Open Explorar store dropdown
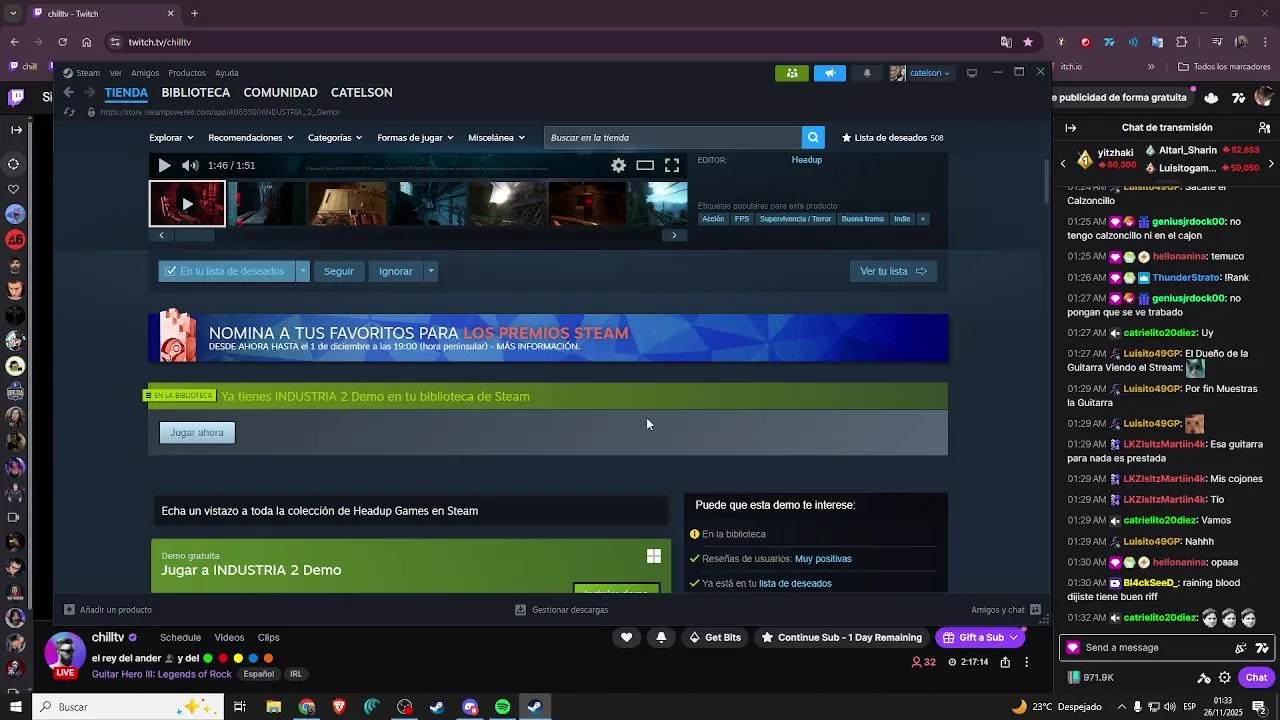 [x=171, y=138]
